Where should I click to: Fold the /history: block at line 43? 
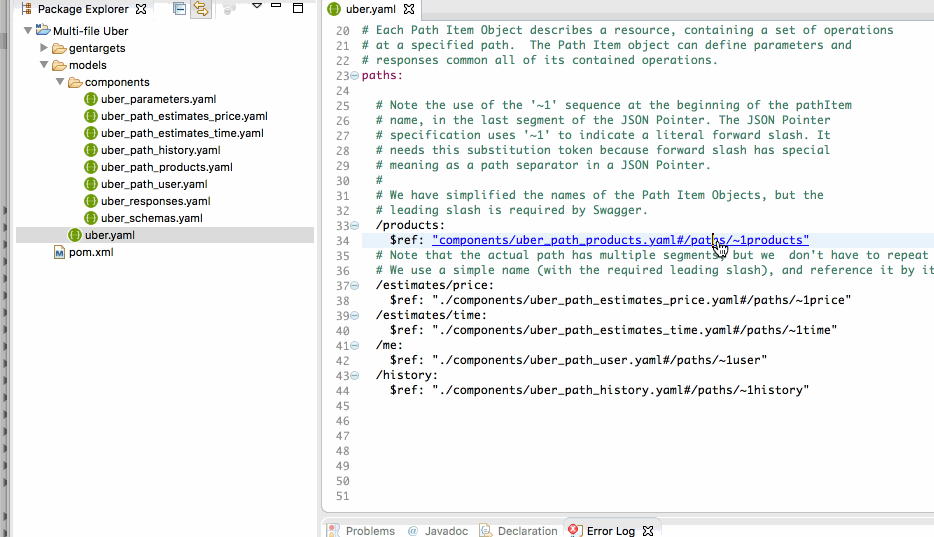click(x=354, y=376)
